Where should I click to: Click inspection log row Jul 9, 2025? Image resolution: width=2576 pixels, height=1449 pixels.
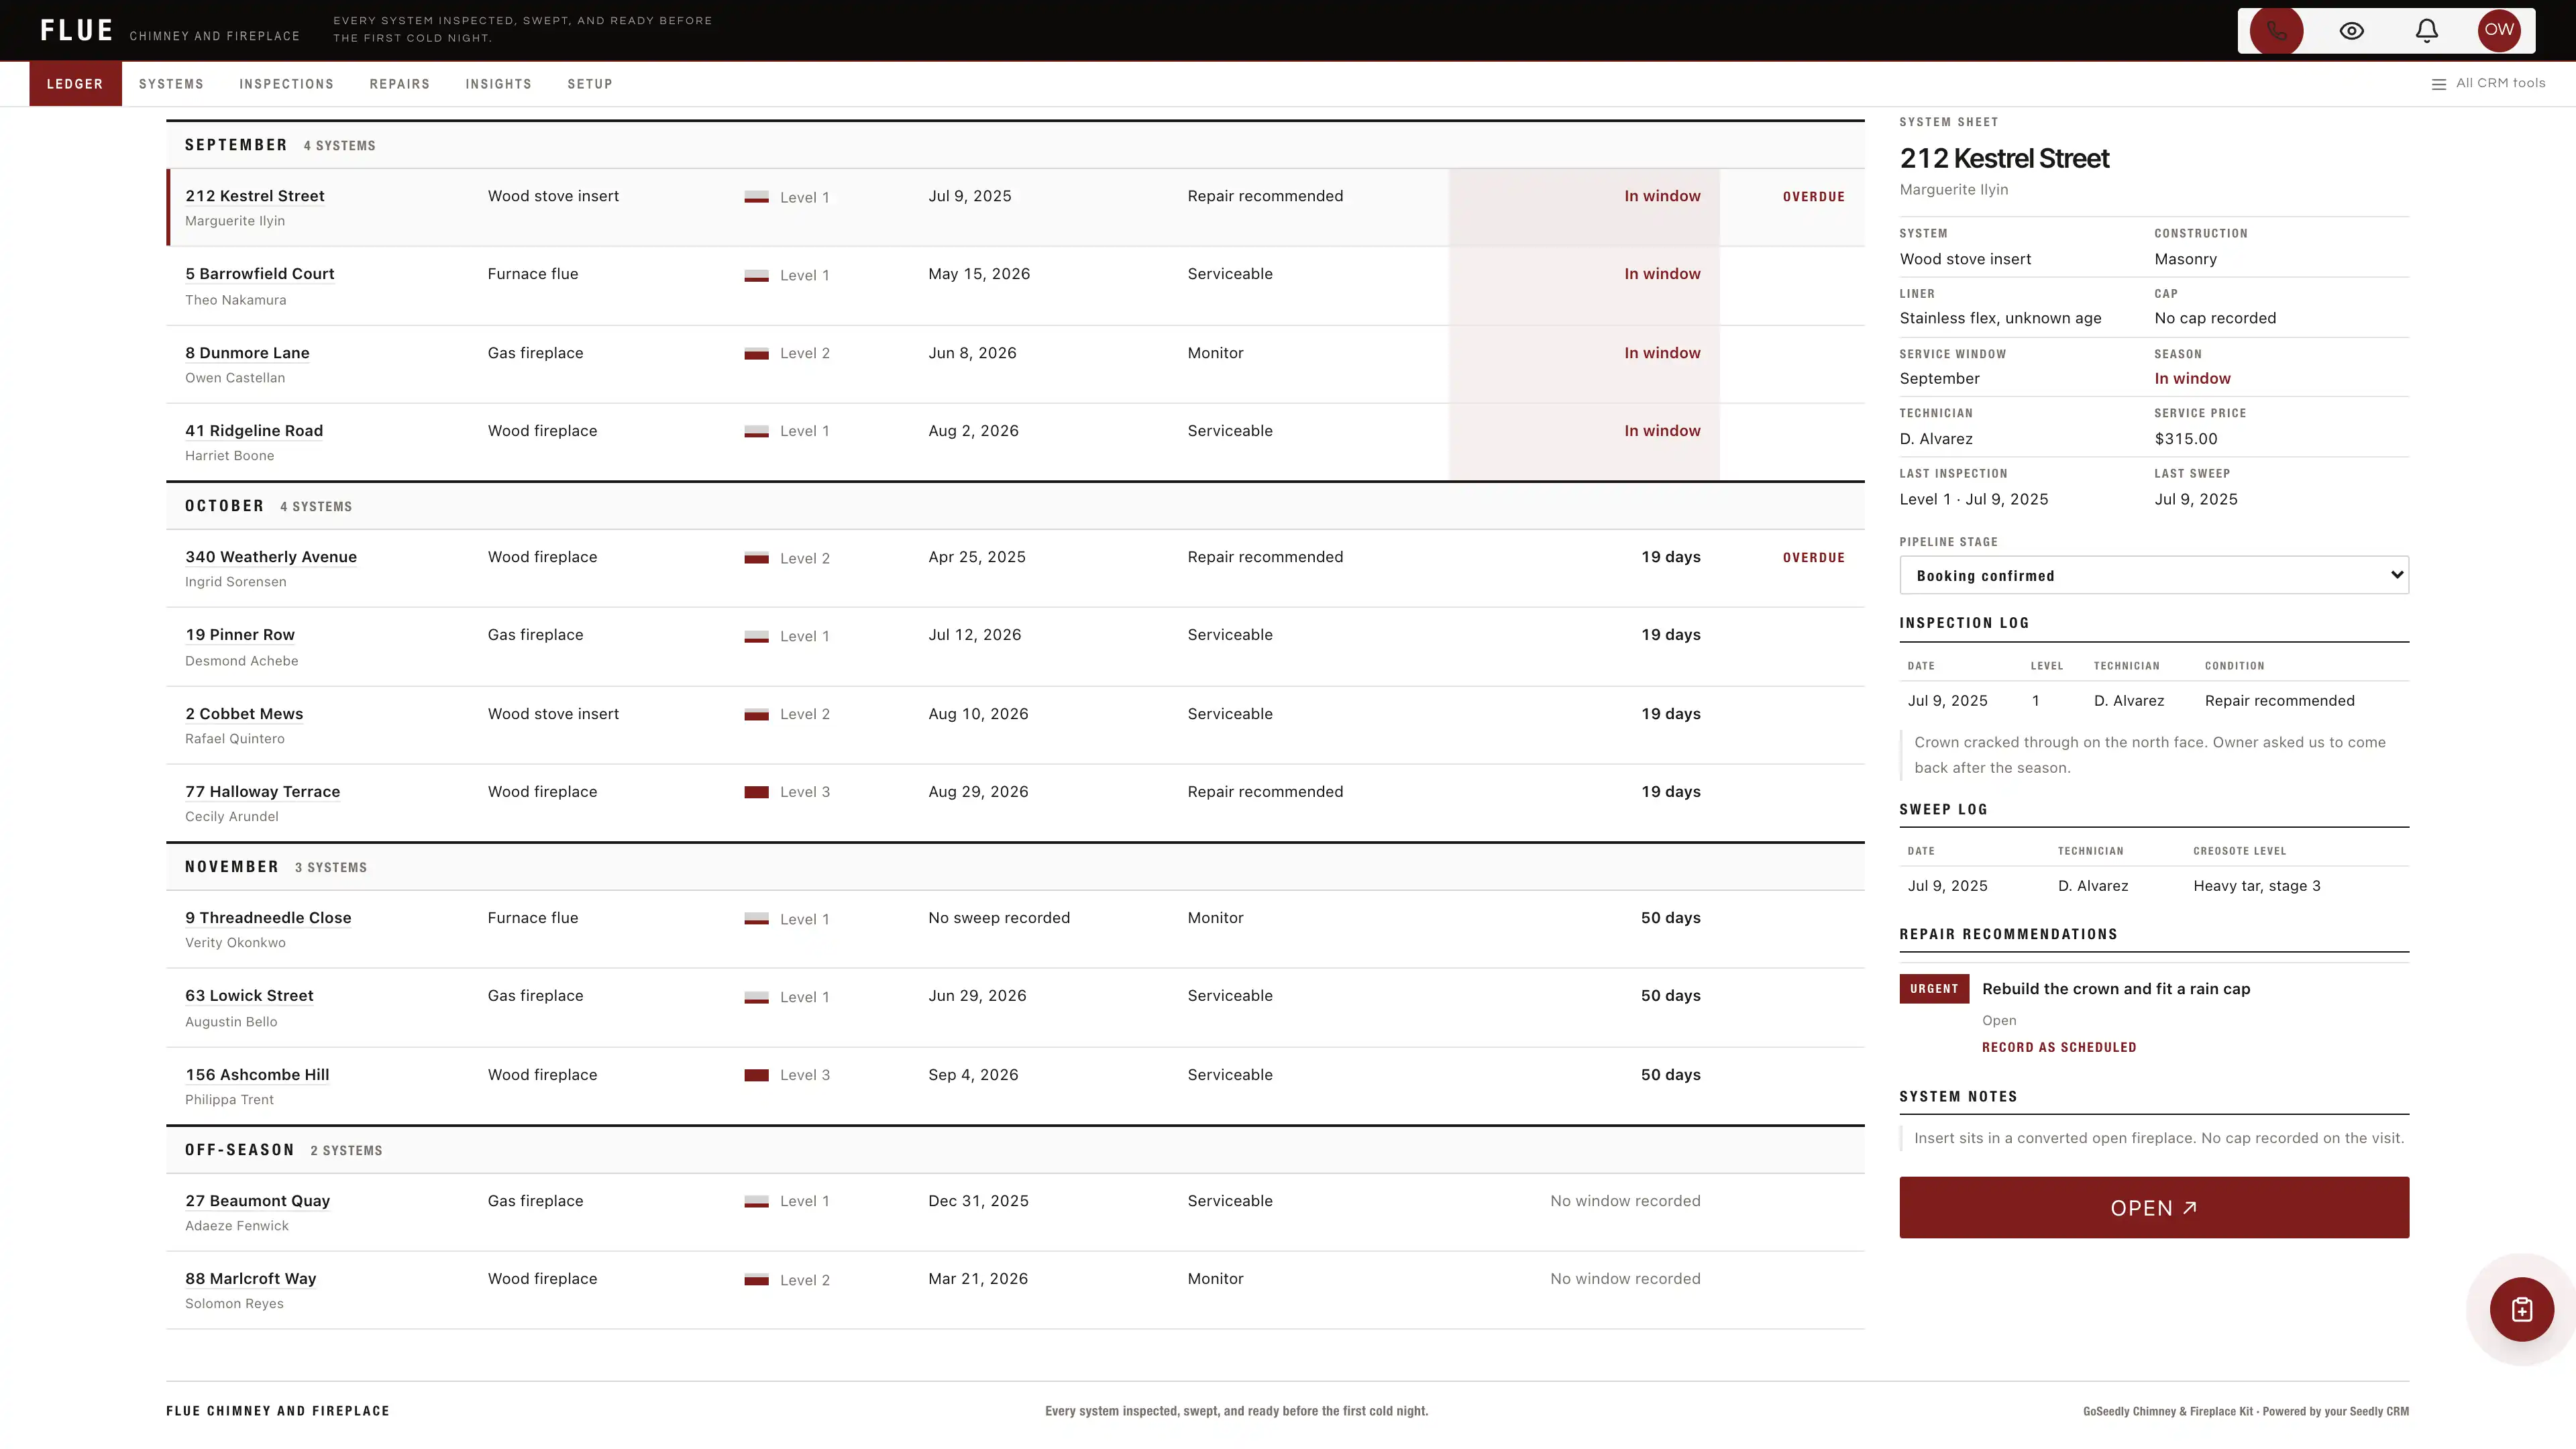[2154, 701]
